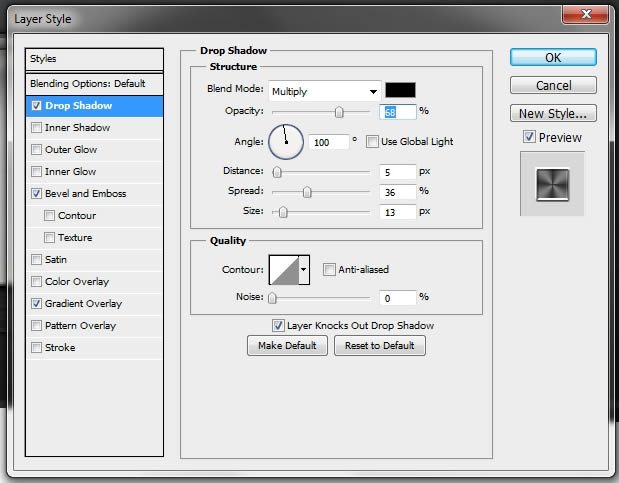Click the contour curve thumbnail
619x483 pixels.
284,270
